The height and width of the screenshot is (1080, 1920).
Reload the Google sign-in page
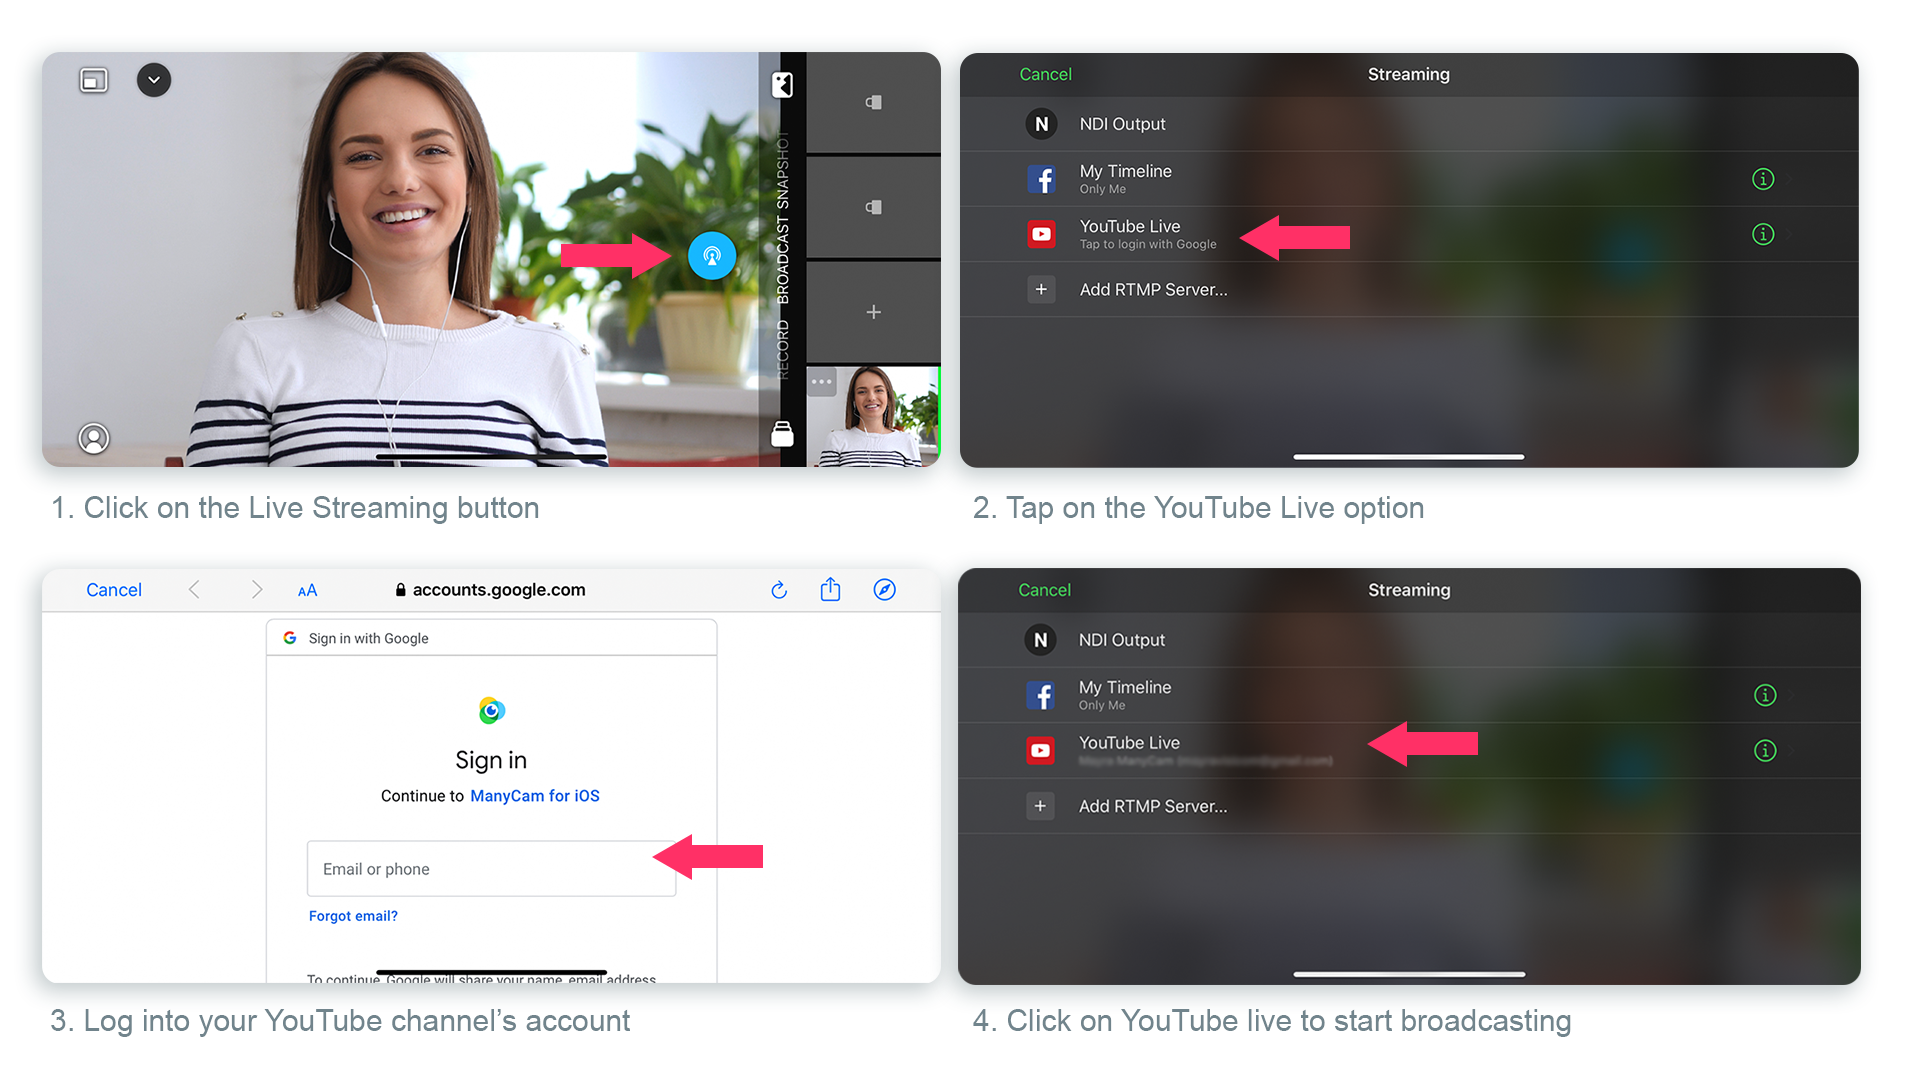click(x=779, y=590)
